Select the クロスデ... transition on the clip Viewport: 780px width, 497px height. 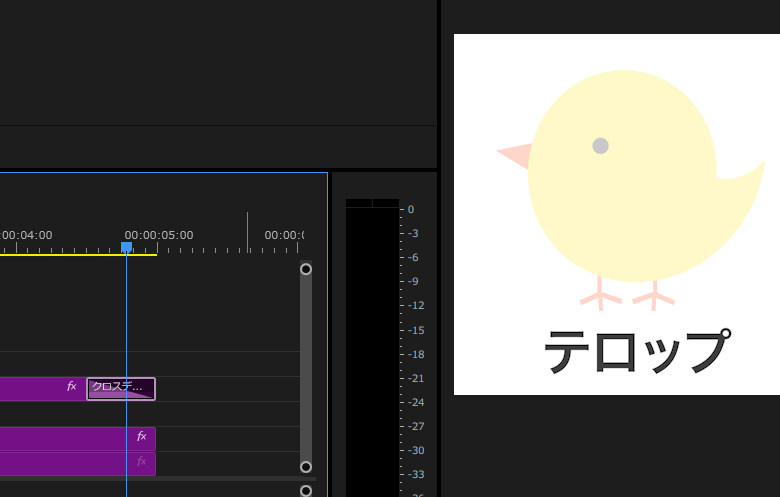pos(121,389)
